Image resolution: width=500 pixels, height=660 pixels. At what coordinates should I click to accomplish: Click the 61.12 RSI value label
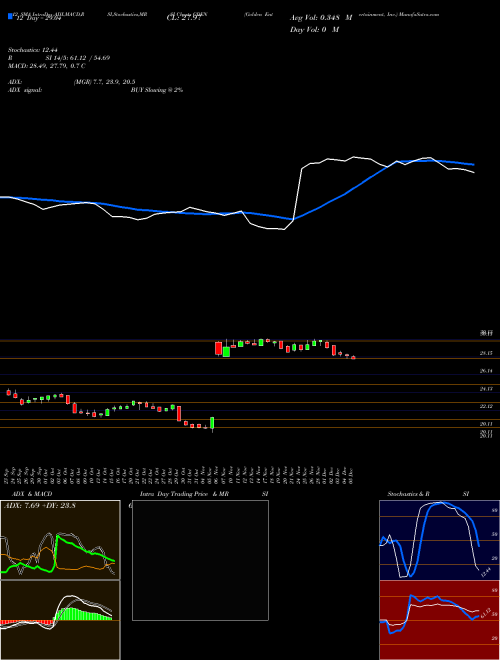pos(486,612)
